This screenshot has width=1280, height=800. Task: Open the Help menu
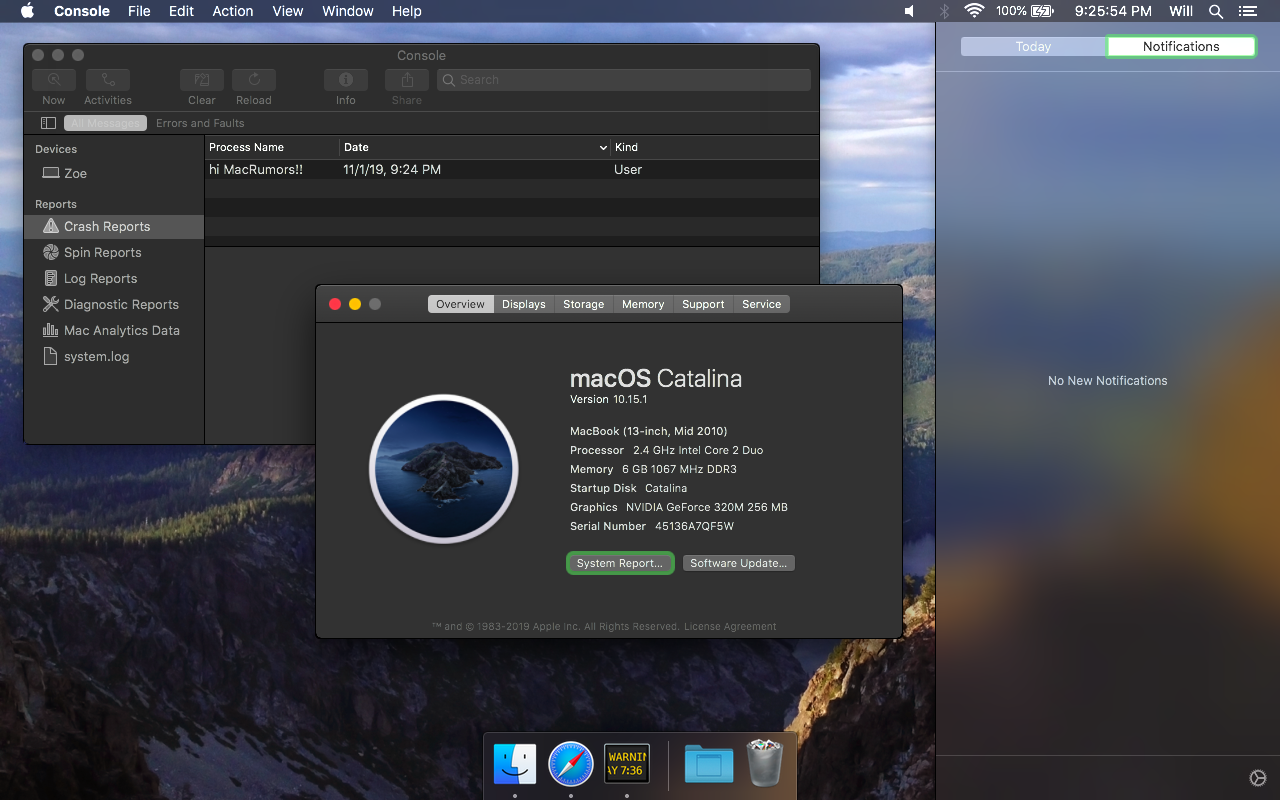(407, 11)
